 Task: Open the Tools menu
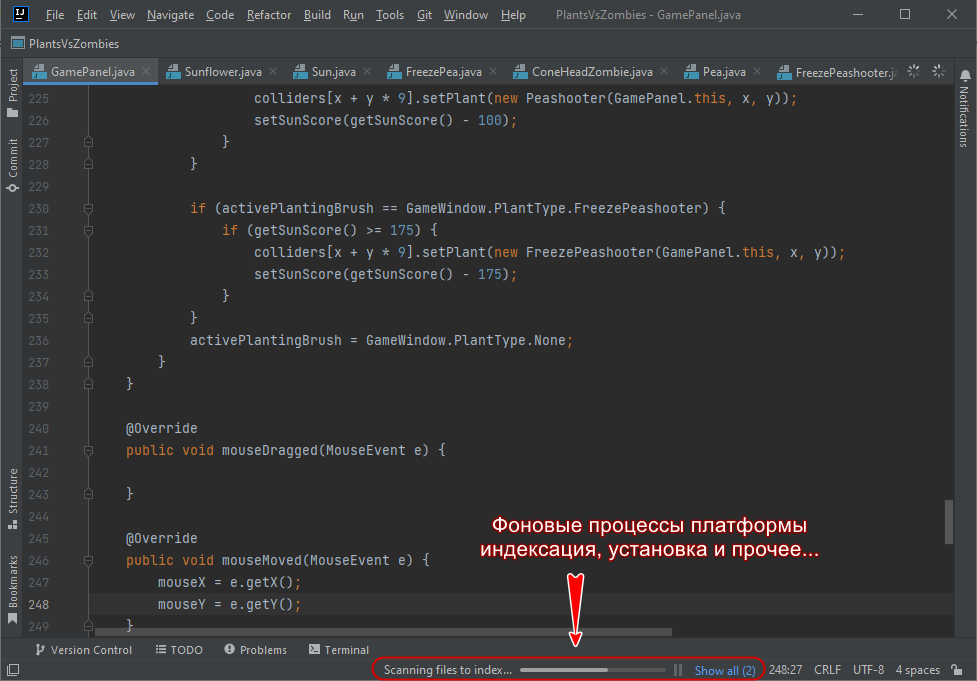coord(389,15)
